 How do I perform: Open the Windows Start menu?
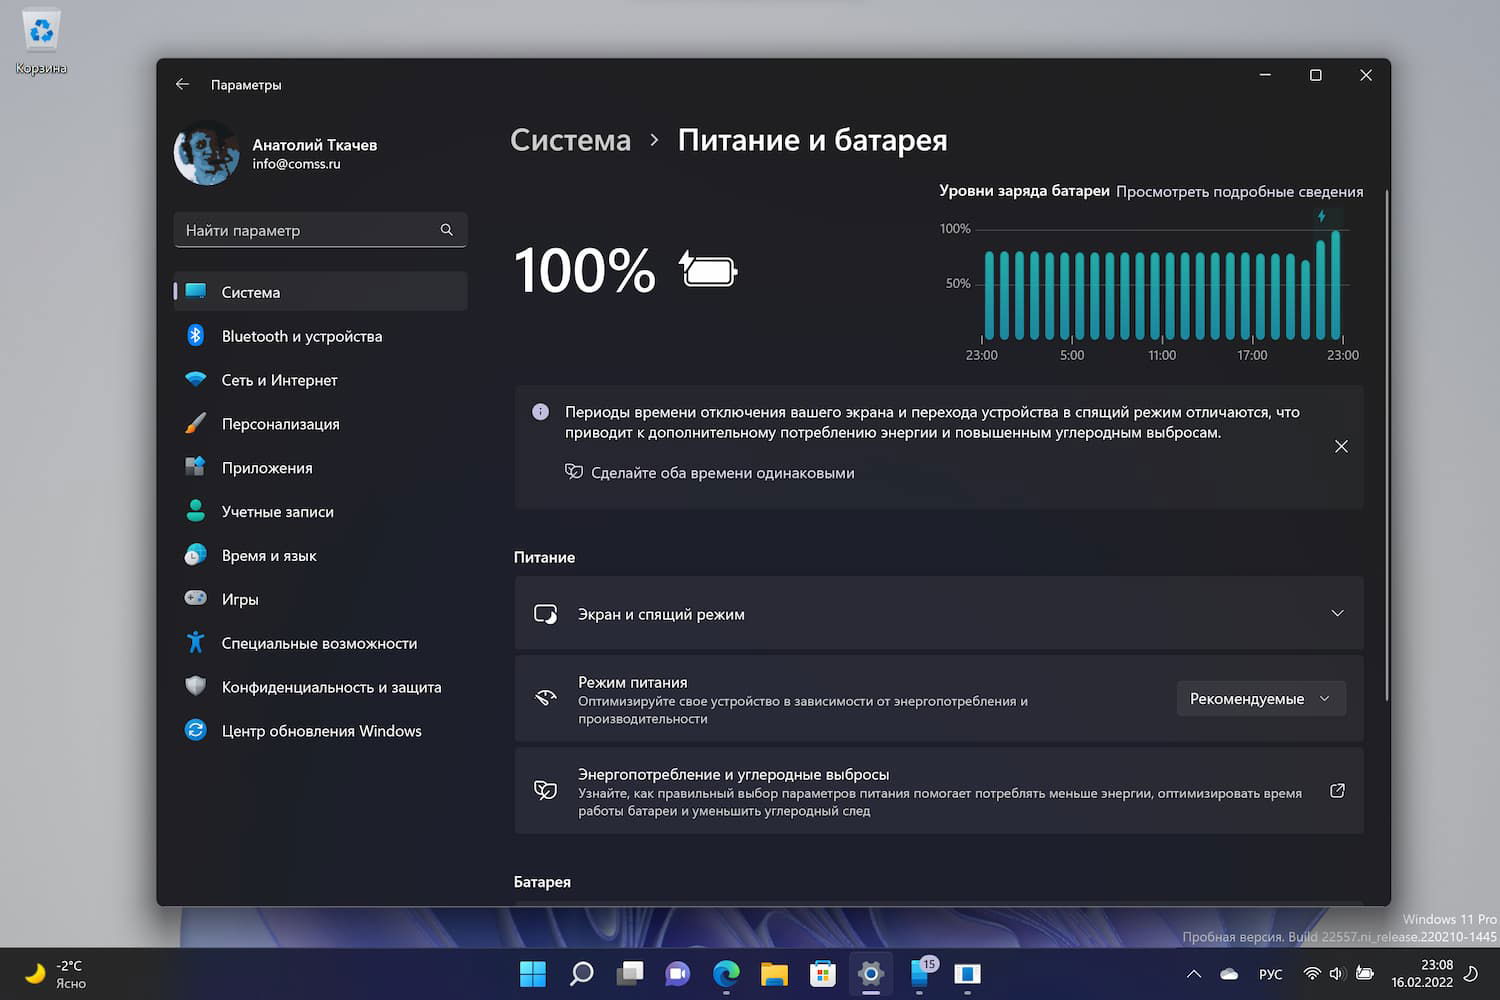pos(533,973)
